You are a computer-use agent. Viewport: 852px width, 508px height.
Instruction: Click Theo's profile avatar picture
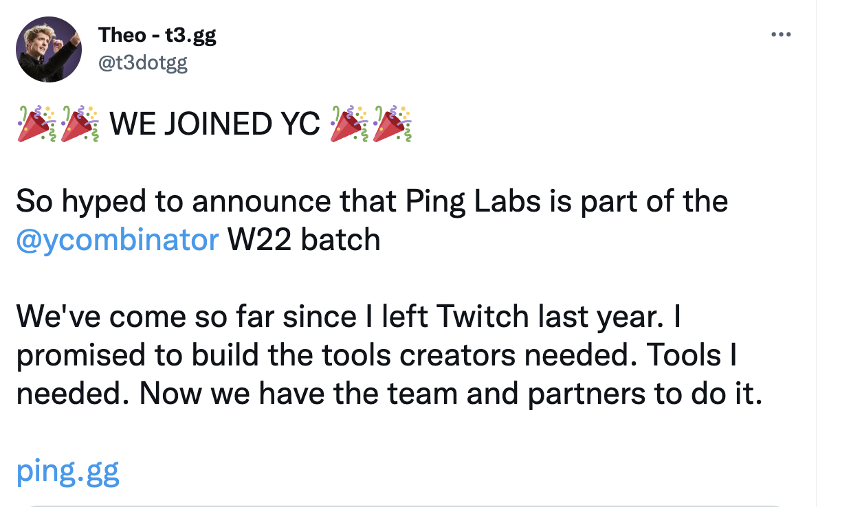49,49
